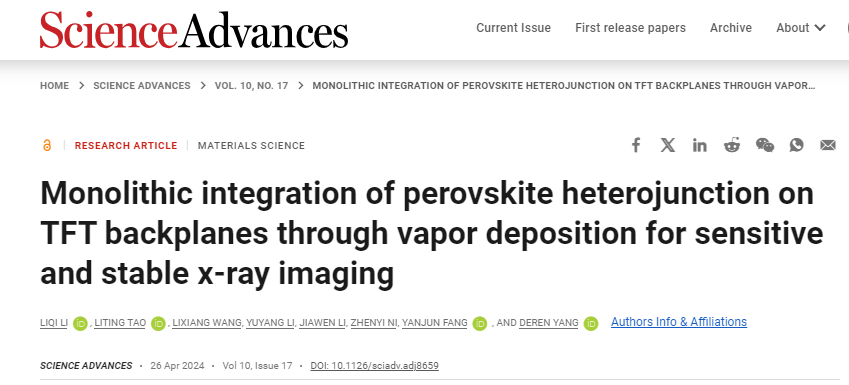Open the Archive menu item
The image size is (849, 385).
pos(731,28)
